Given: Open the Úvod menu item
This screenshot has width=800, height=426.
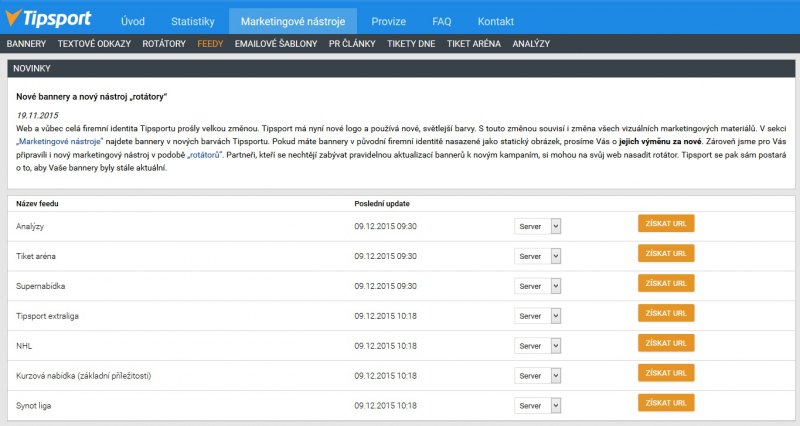Looking at the screenshot, I should coord(133,21).
